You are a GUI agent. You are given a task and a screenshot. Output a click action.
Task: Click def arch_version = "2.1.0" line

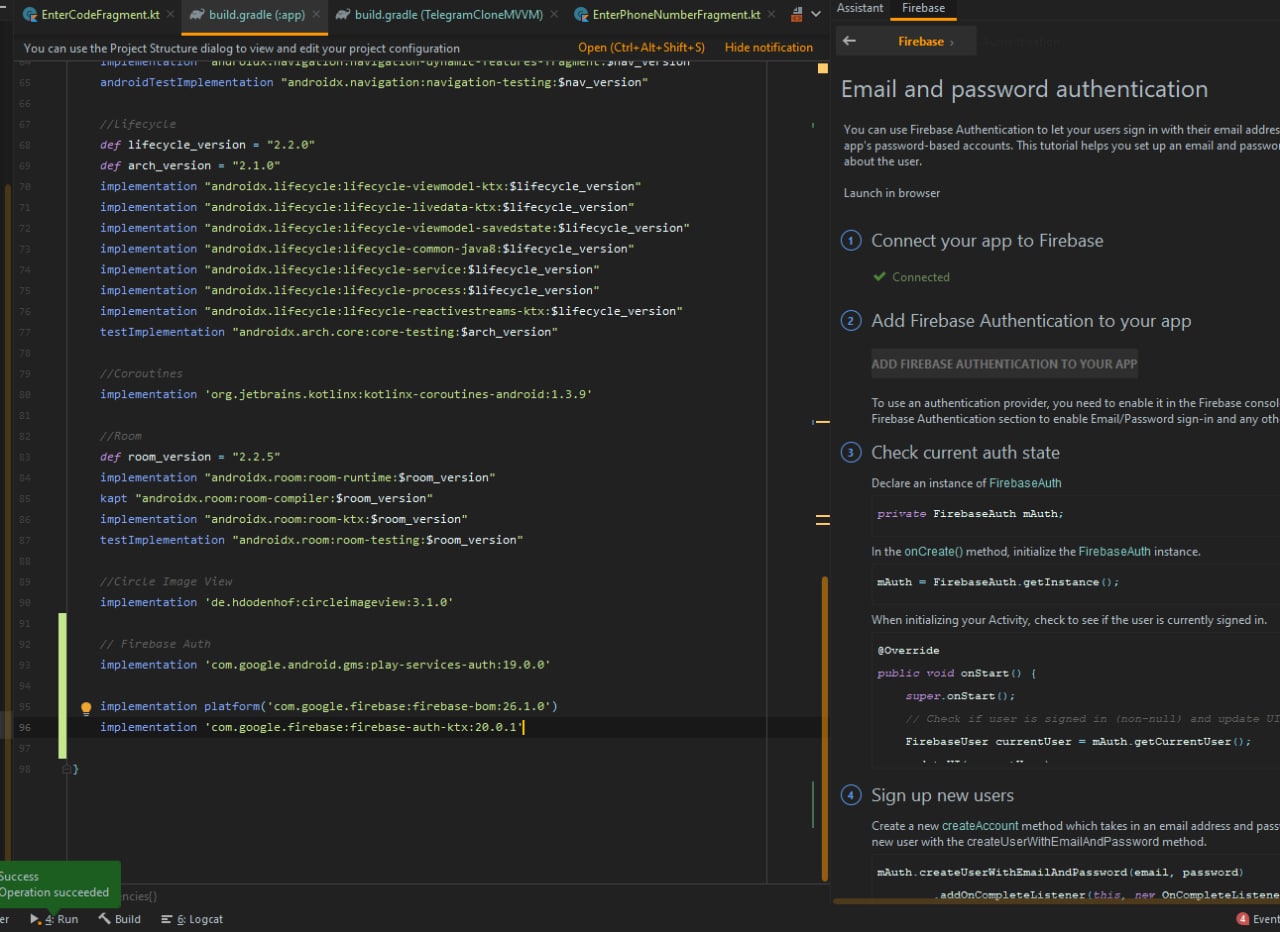pos(190,166)
